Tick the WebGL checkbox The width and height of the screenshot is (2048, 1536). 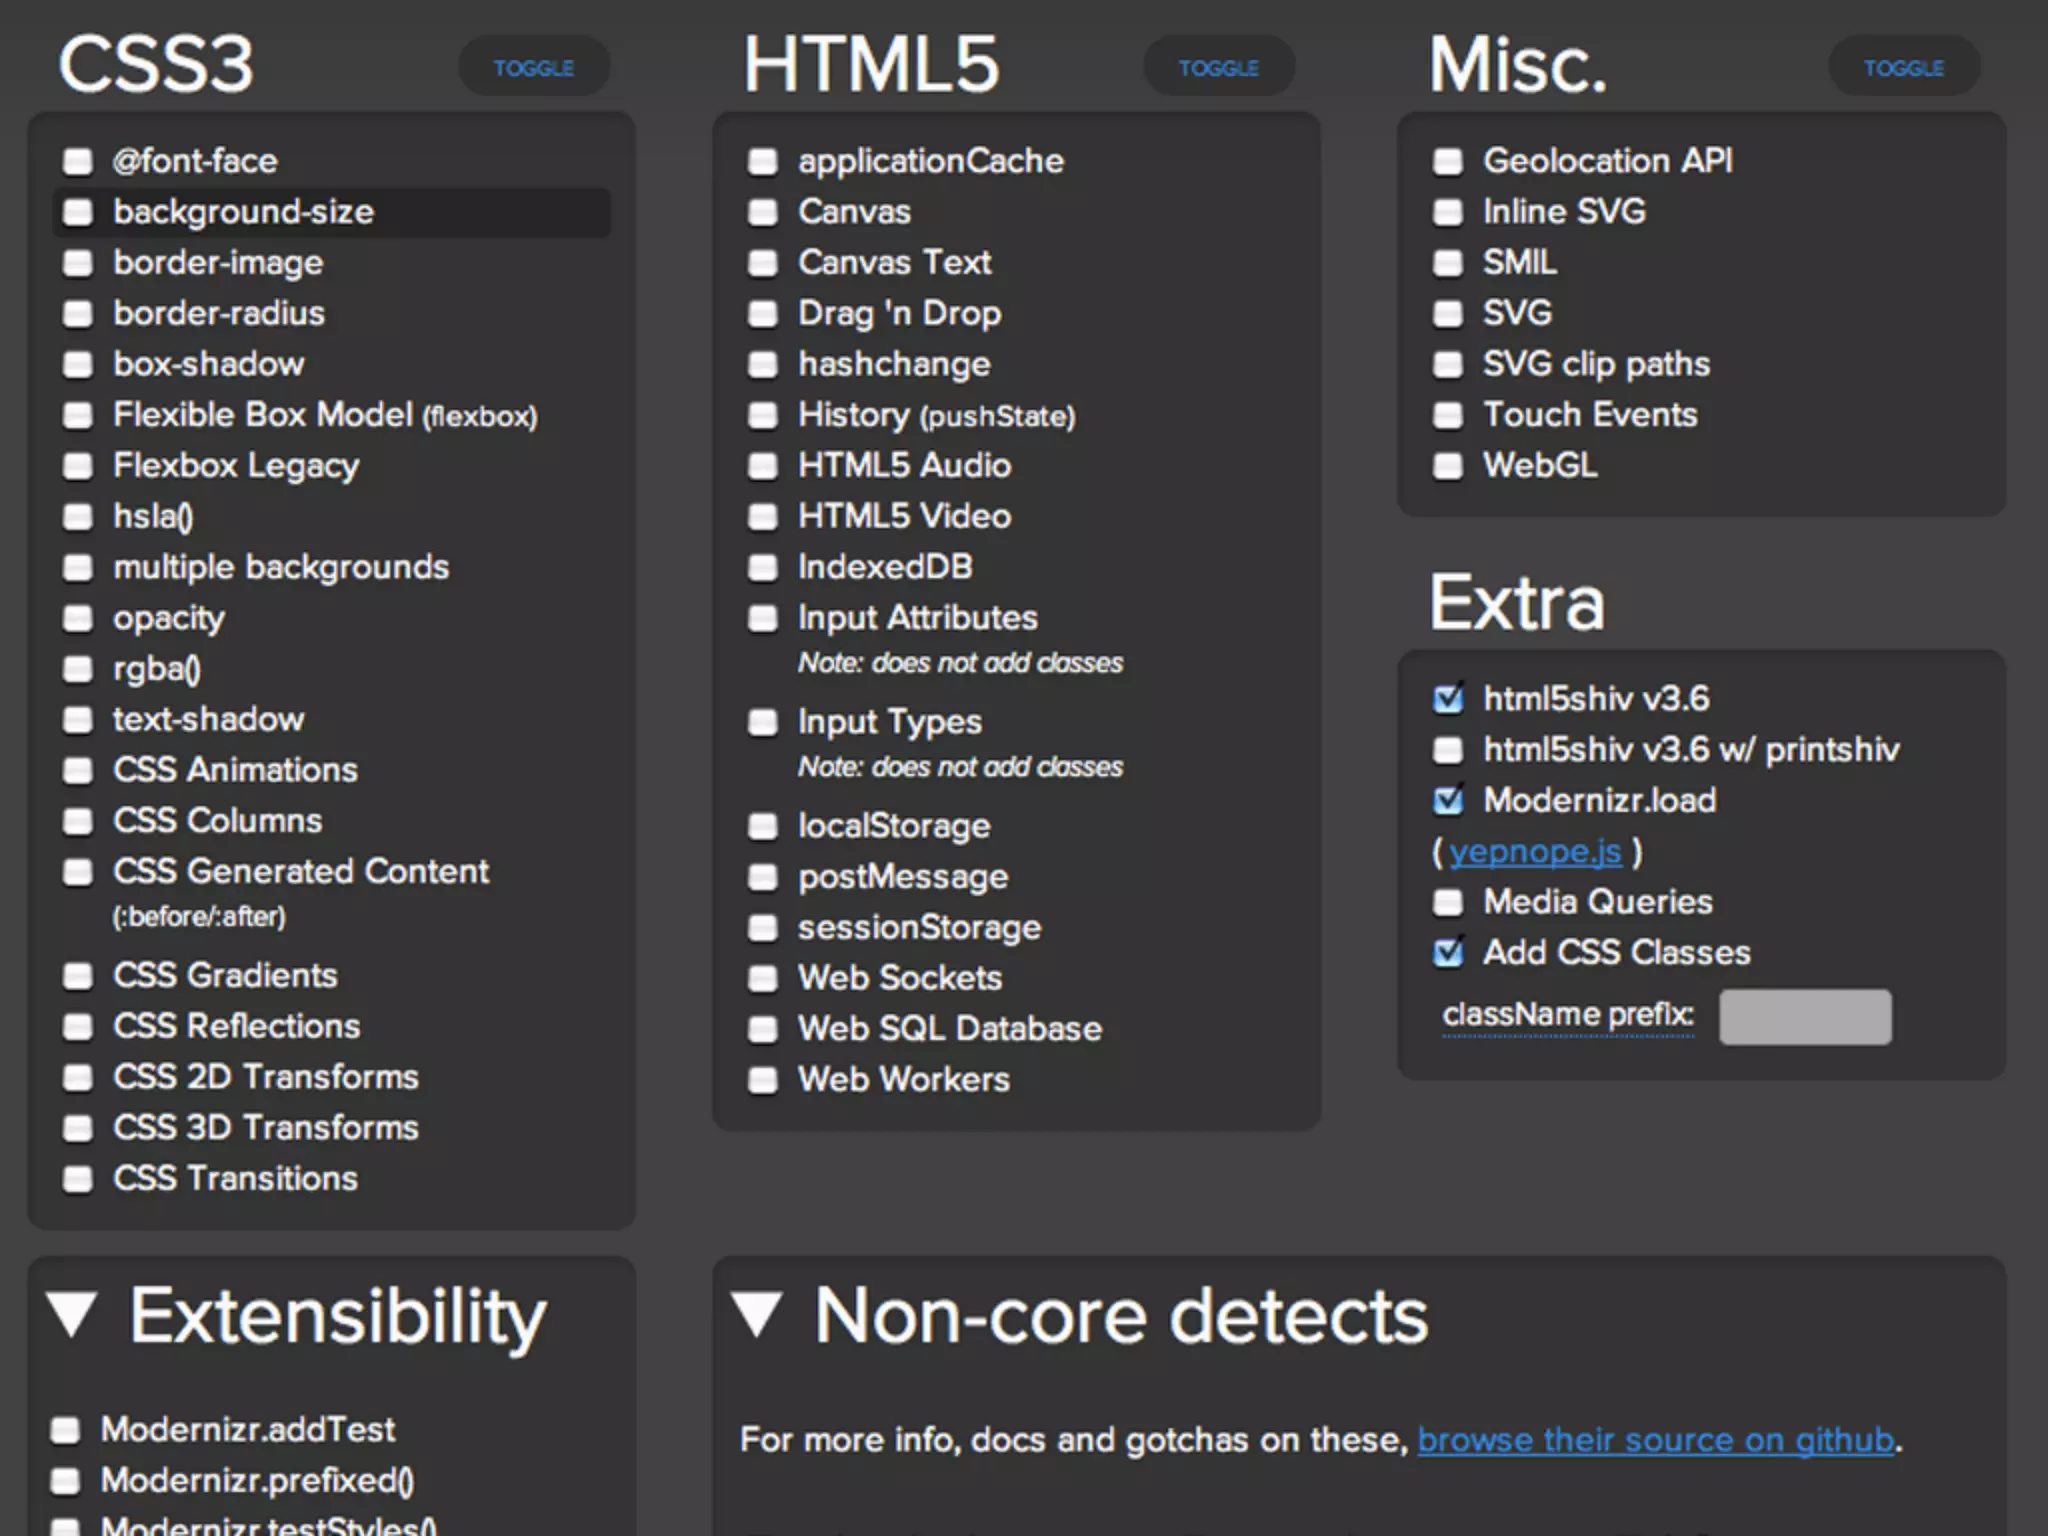coord(1447,466)
